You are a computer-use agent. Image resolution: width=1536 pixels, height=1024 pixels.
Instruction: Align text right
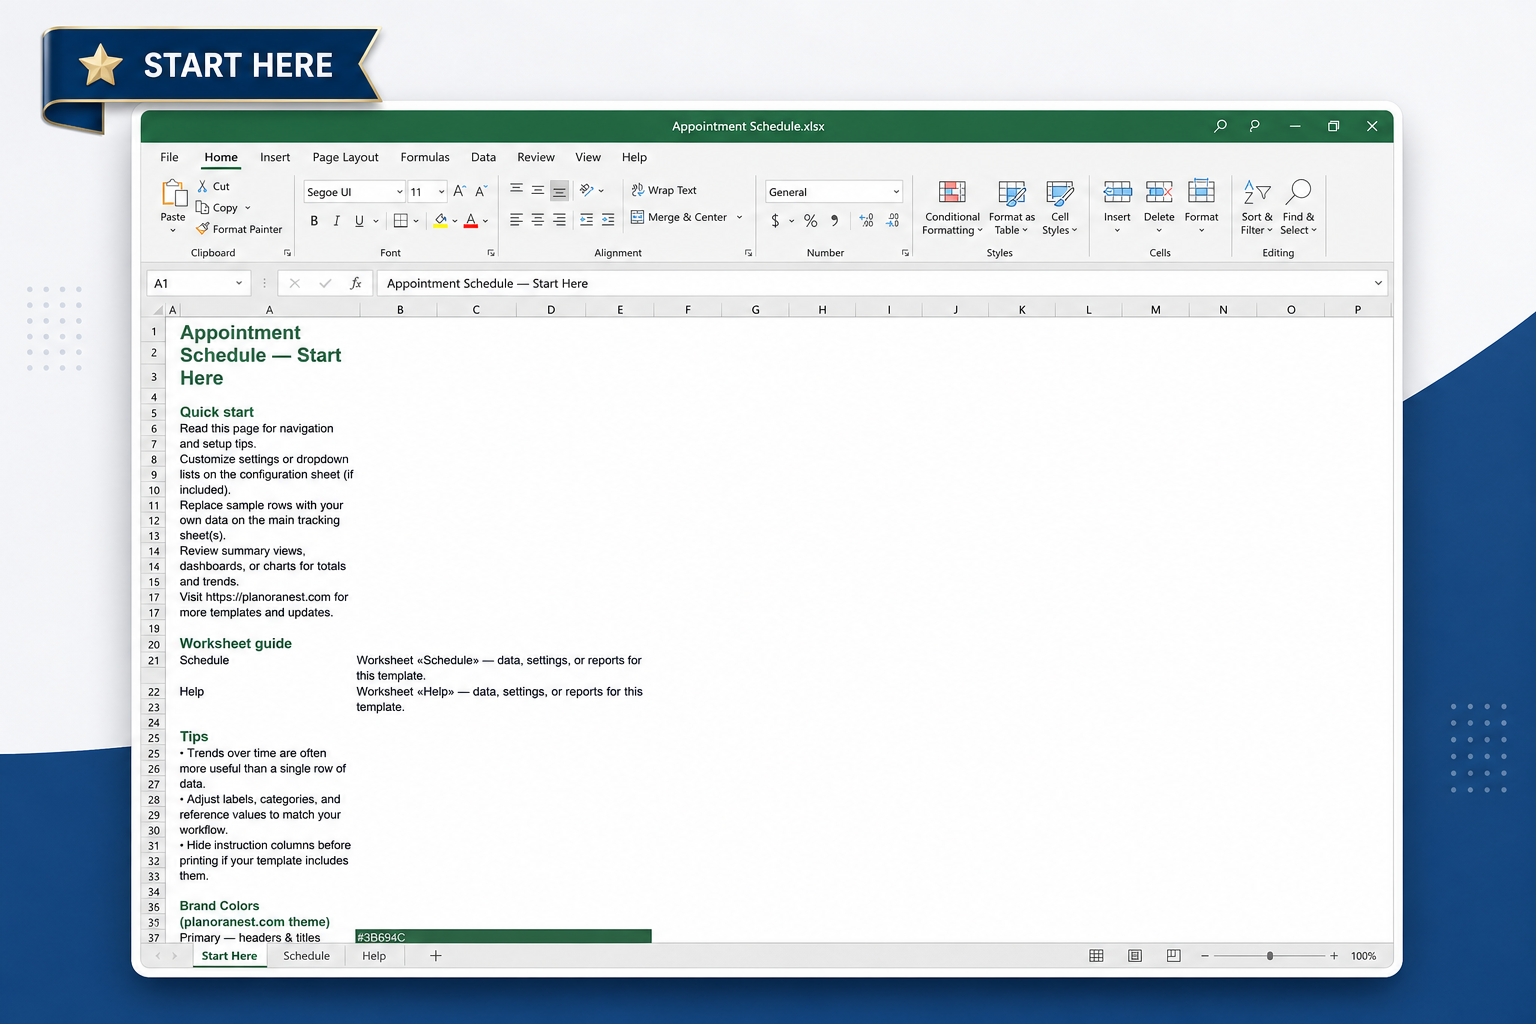coord(559,219)
